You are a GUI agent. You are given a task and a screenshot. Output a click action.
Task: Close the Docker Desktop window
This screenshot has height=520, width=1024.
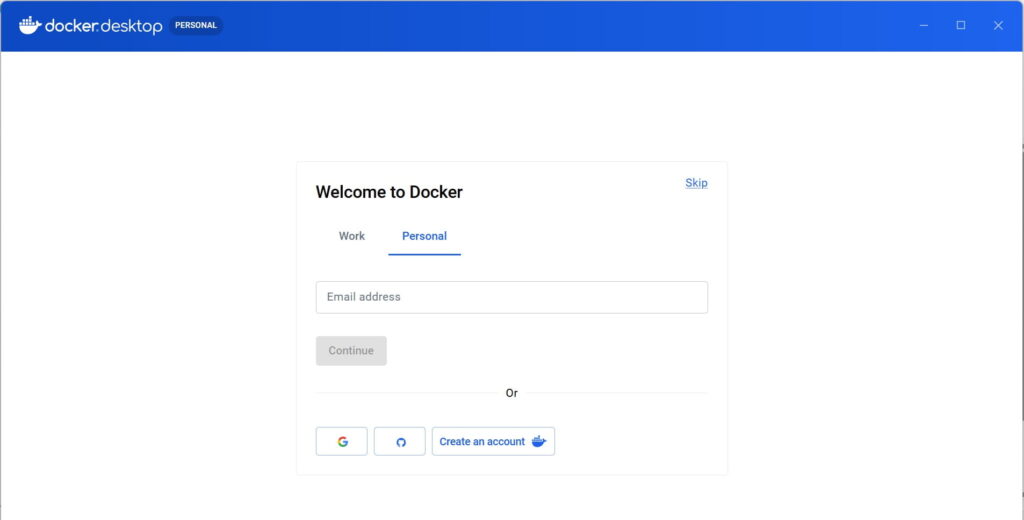(998, 25)
